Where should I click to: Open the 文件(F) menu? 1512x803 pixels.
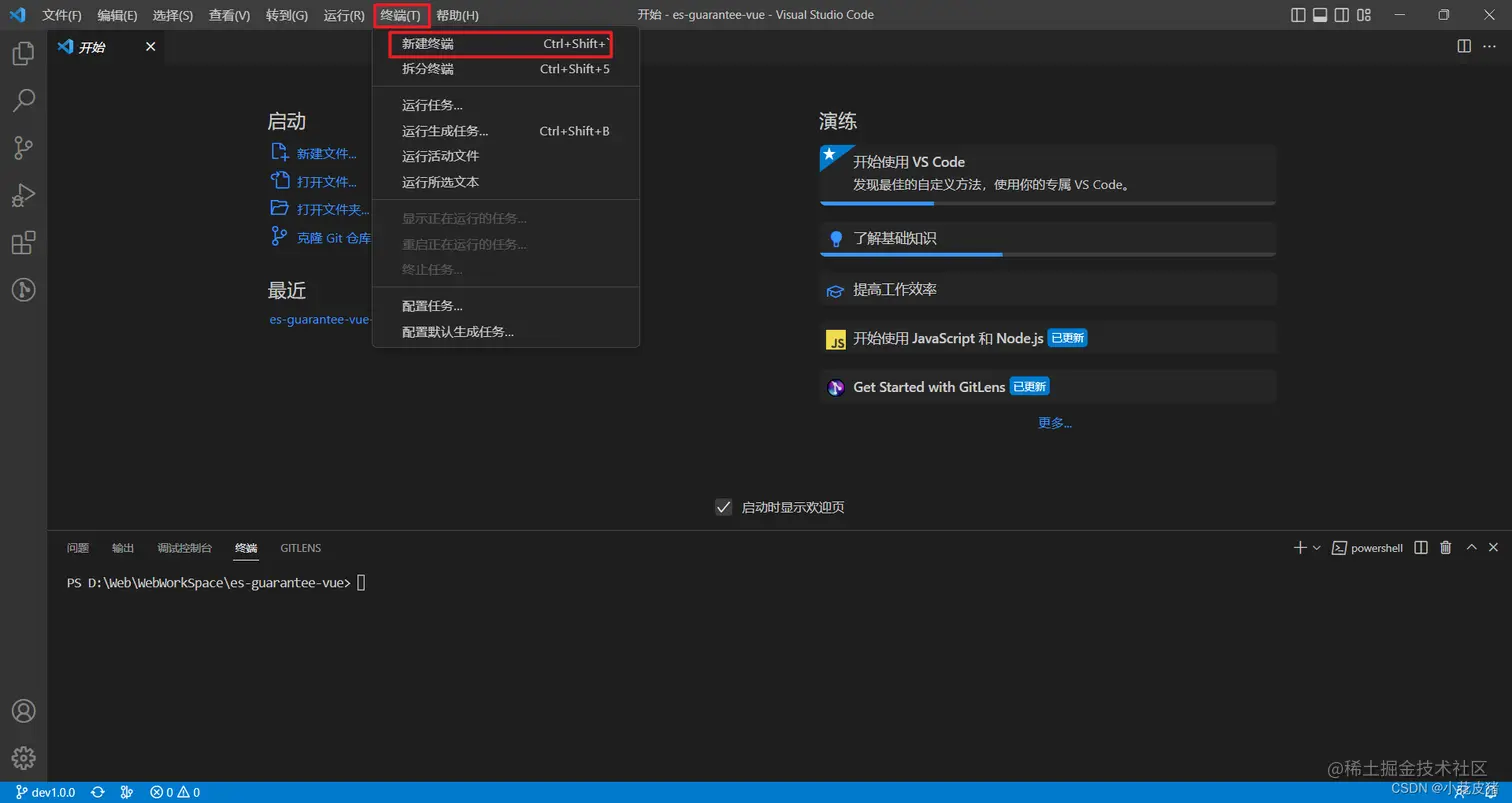(62, 15)
